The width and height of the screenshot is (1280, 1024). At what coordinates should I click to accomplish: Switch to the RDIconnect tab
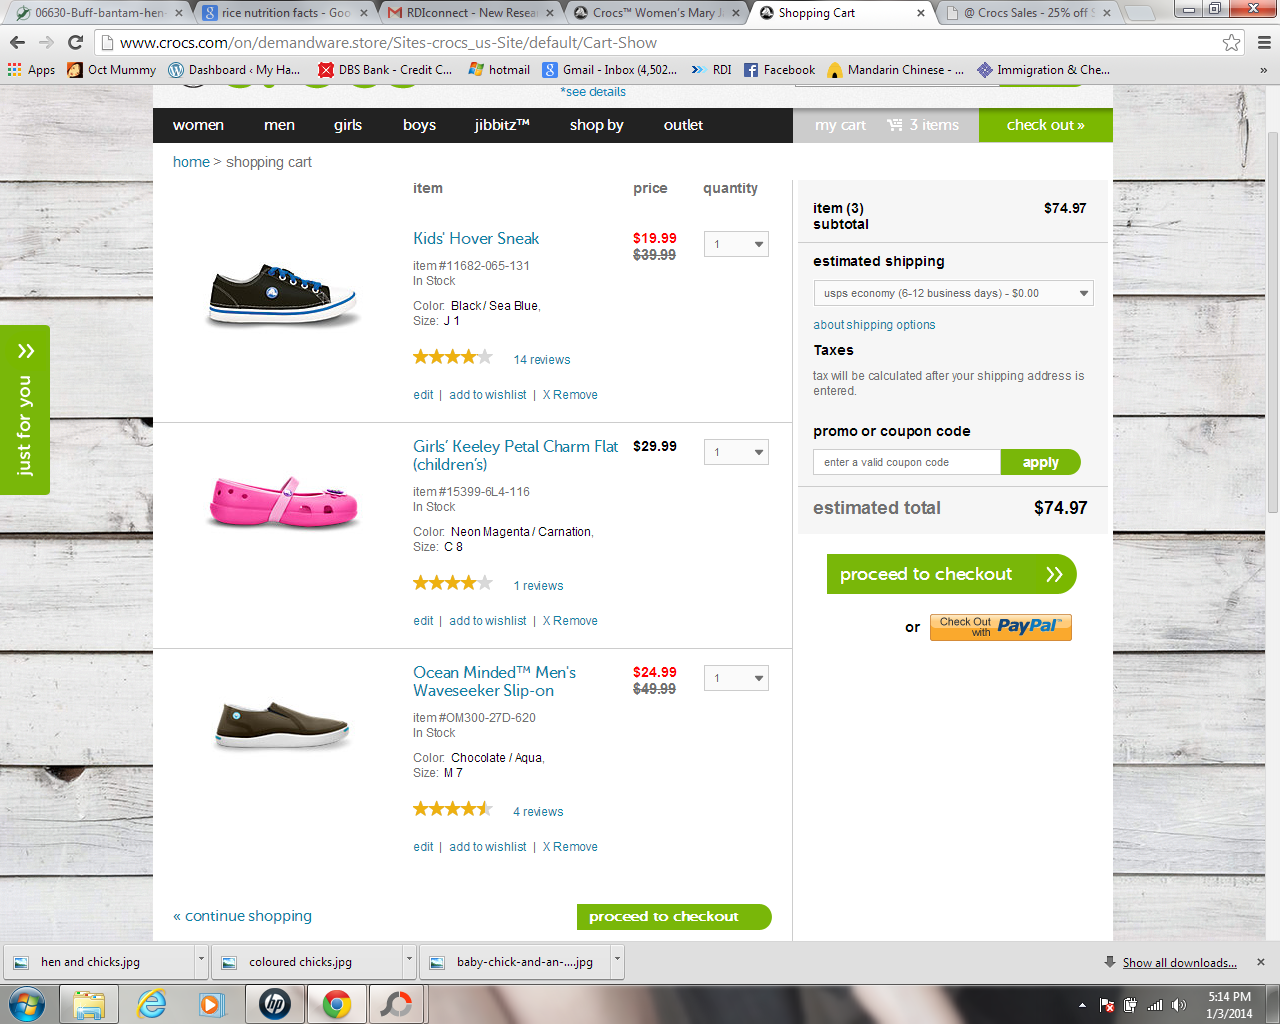(470, 13)
